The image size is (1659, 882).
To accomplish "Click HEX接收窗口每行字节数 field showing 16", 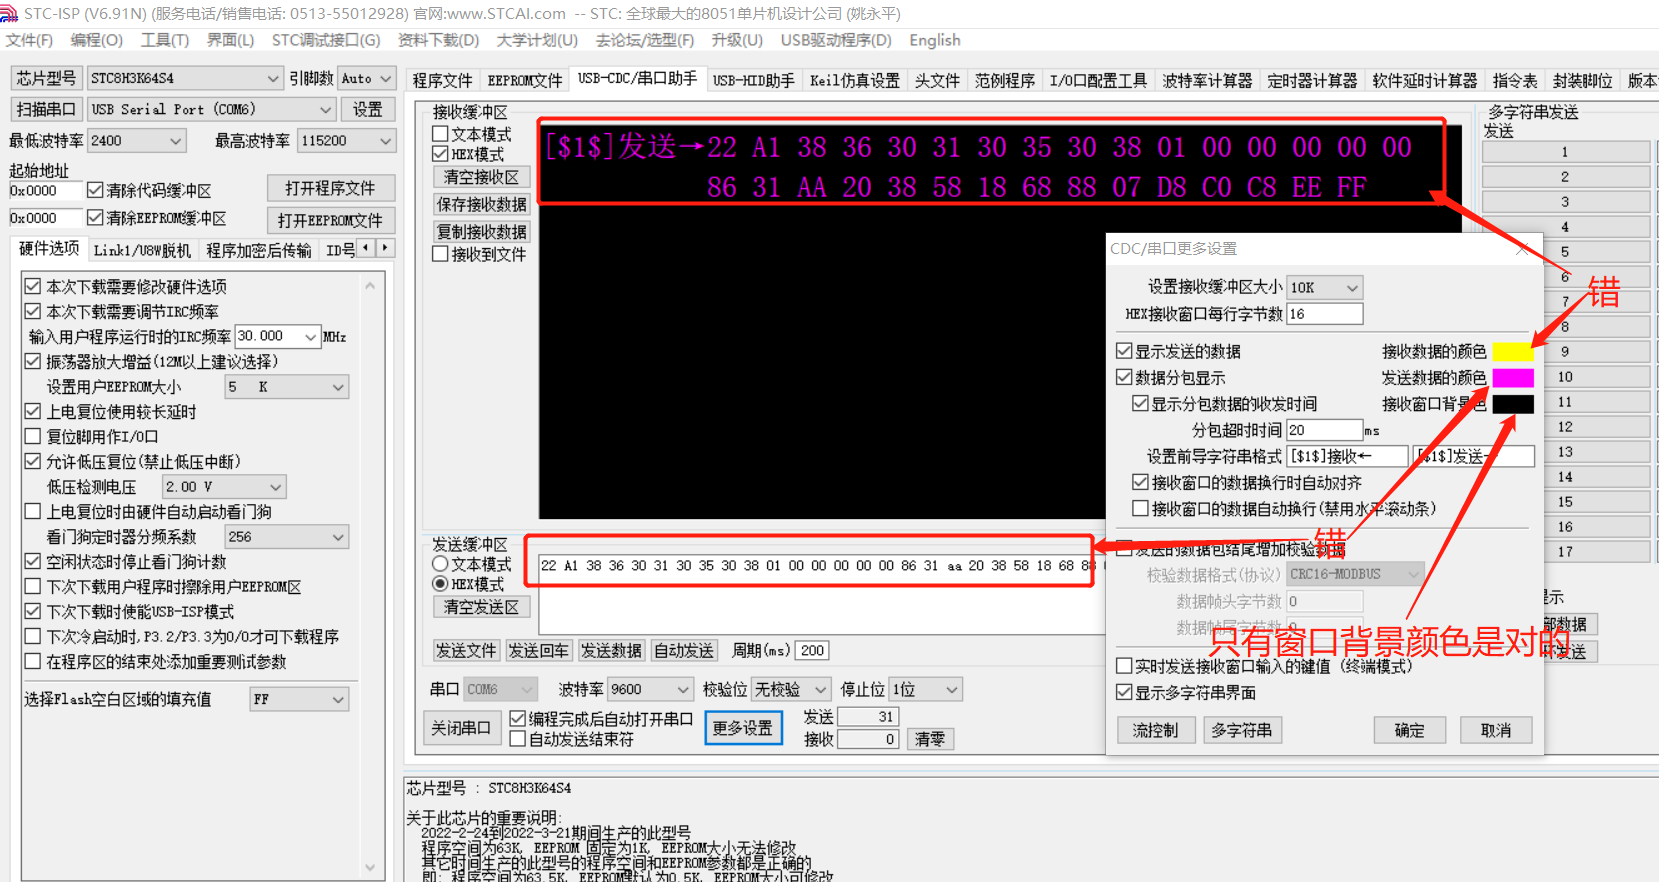I will click(1325, 314).
